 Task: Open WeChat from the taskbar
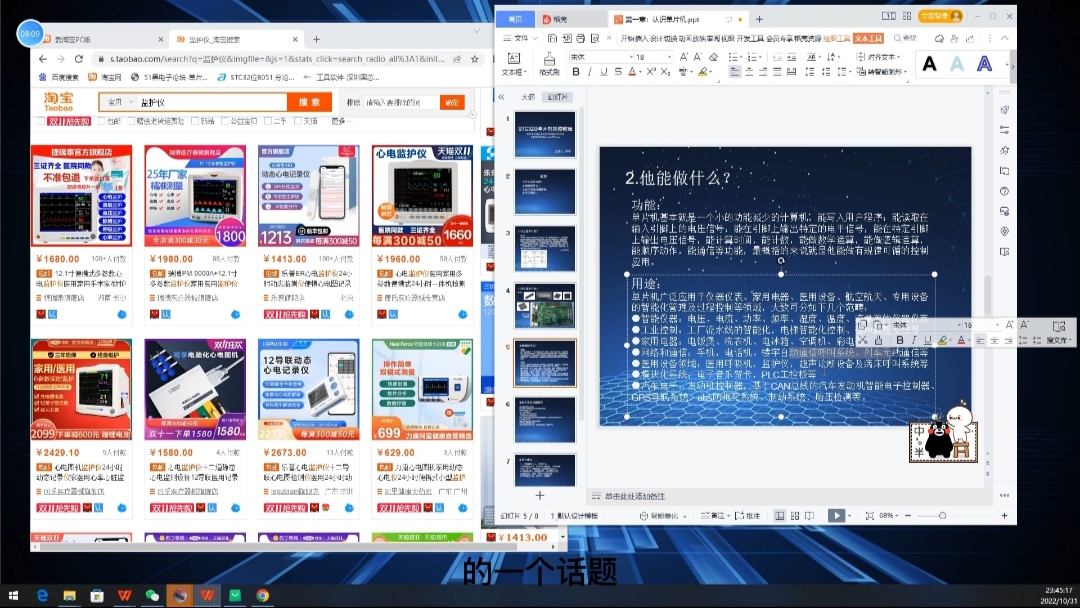point(152,595)
